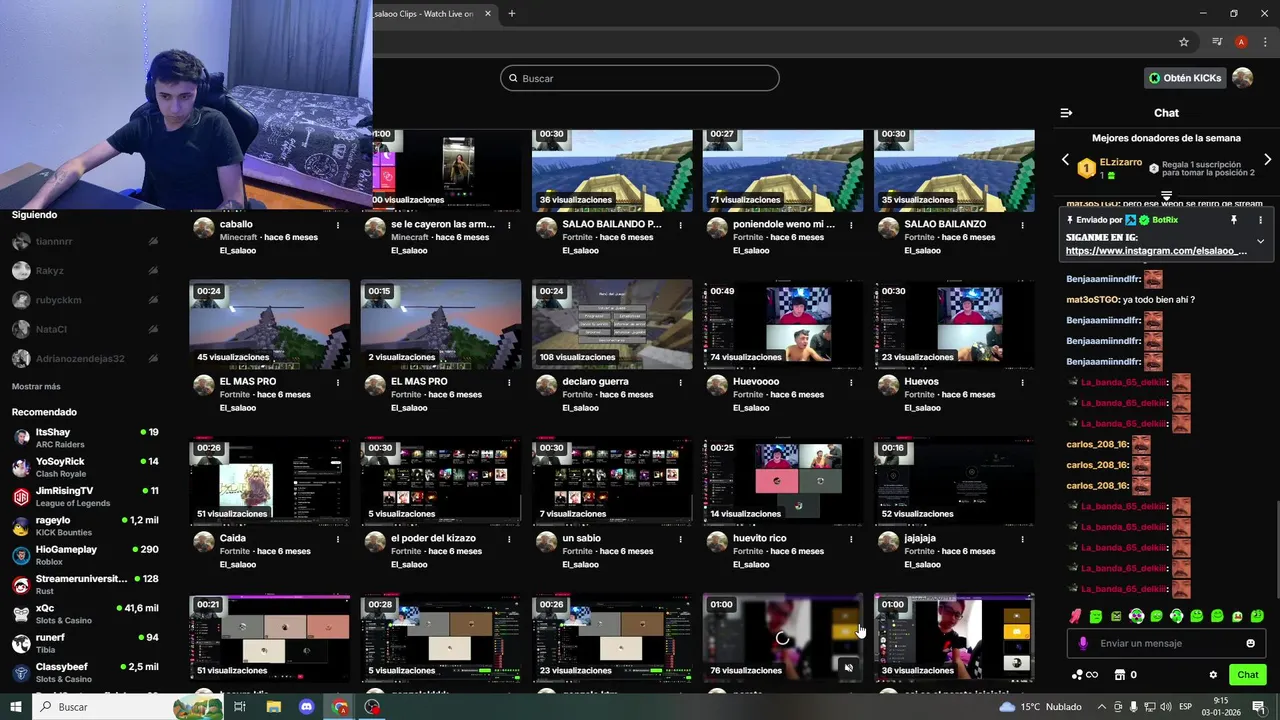Show next top donor with right arrow
Screen dimensions: 1280x720
[1267, 160]
